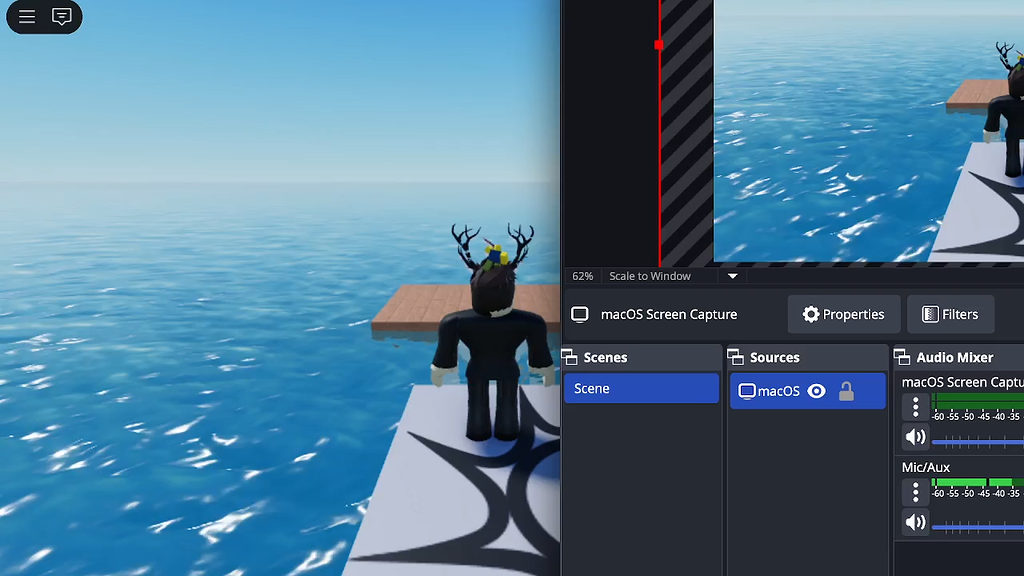Click the Sources dock panel icon
The height and width of the screenshot is (576, 1024).
click(736, 357)
